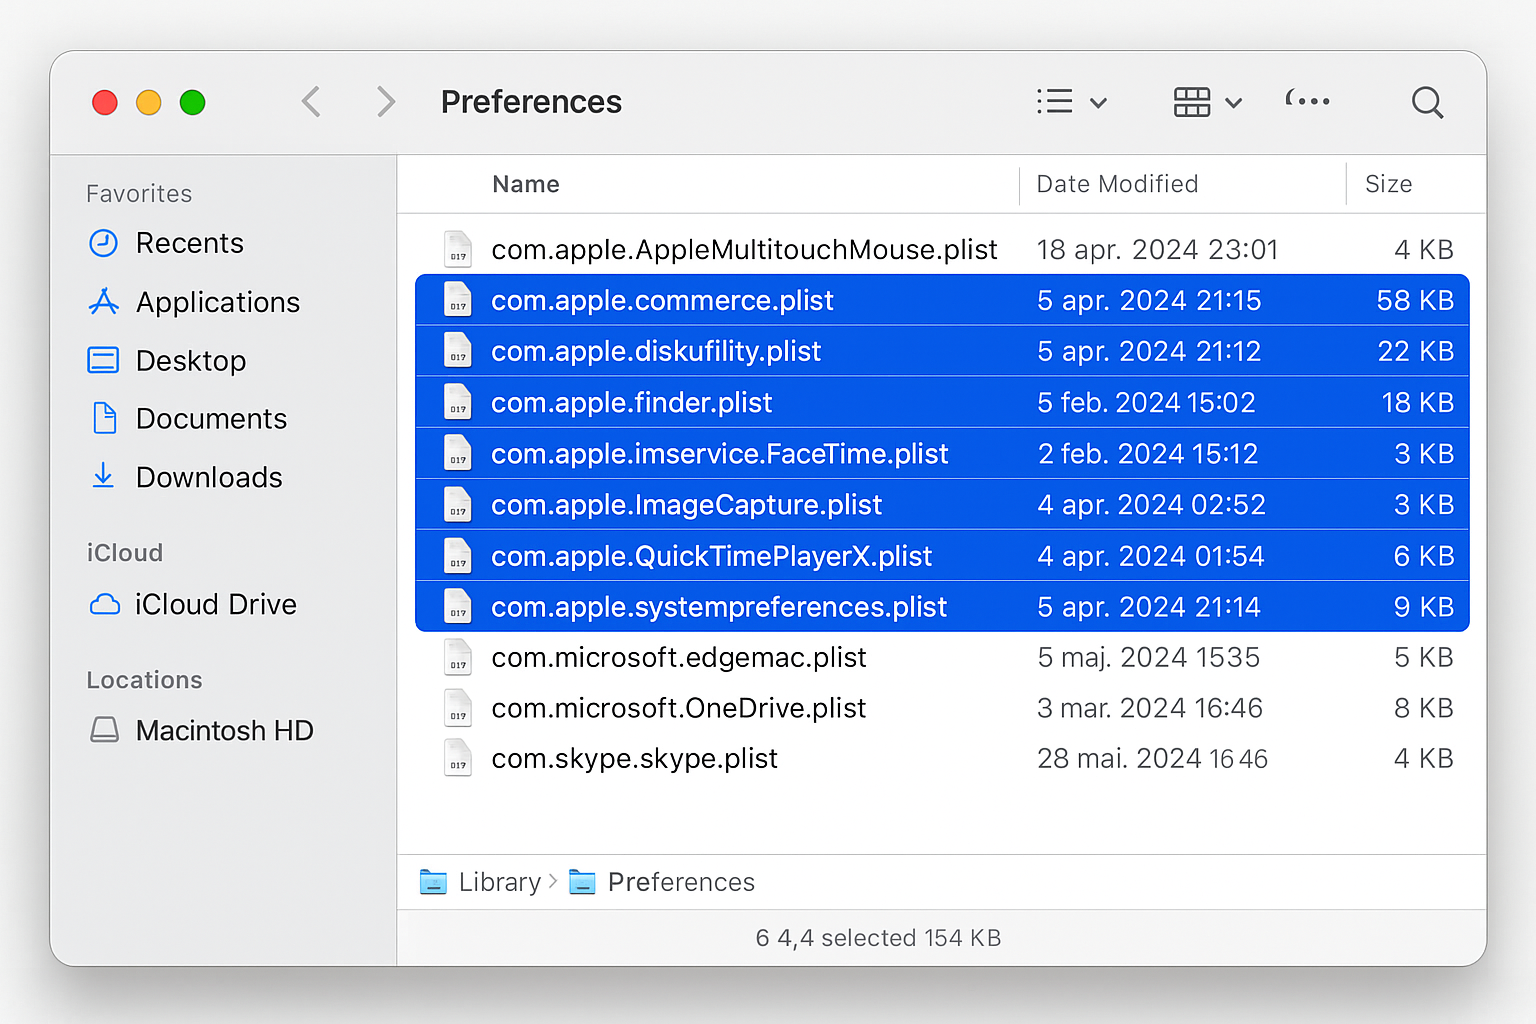The image size is (1536, 1024).
Task: Click the com.apple.commerce.plist file icon
Action: 458,300
